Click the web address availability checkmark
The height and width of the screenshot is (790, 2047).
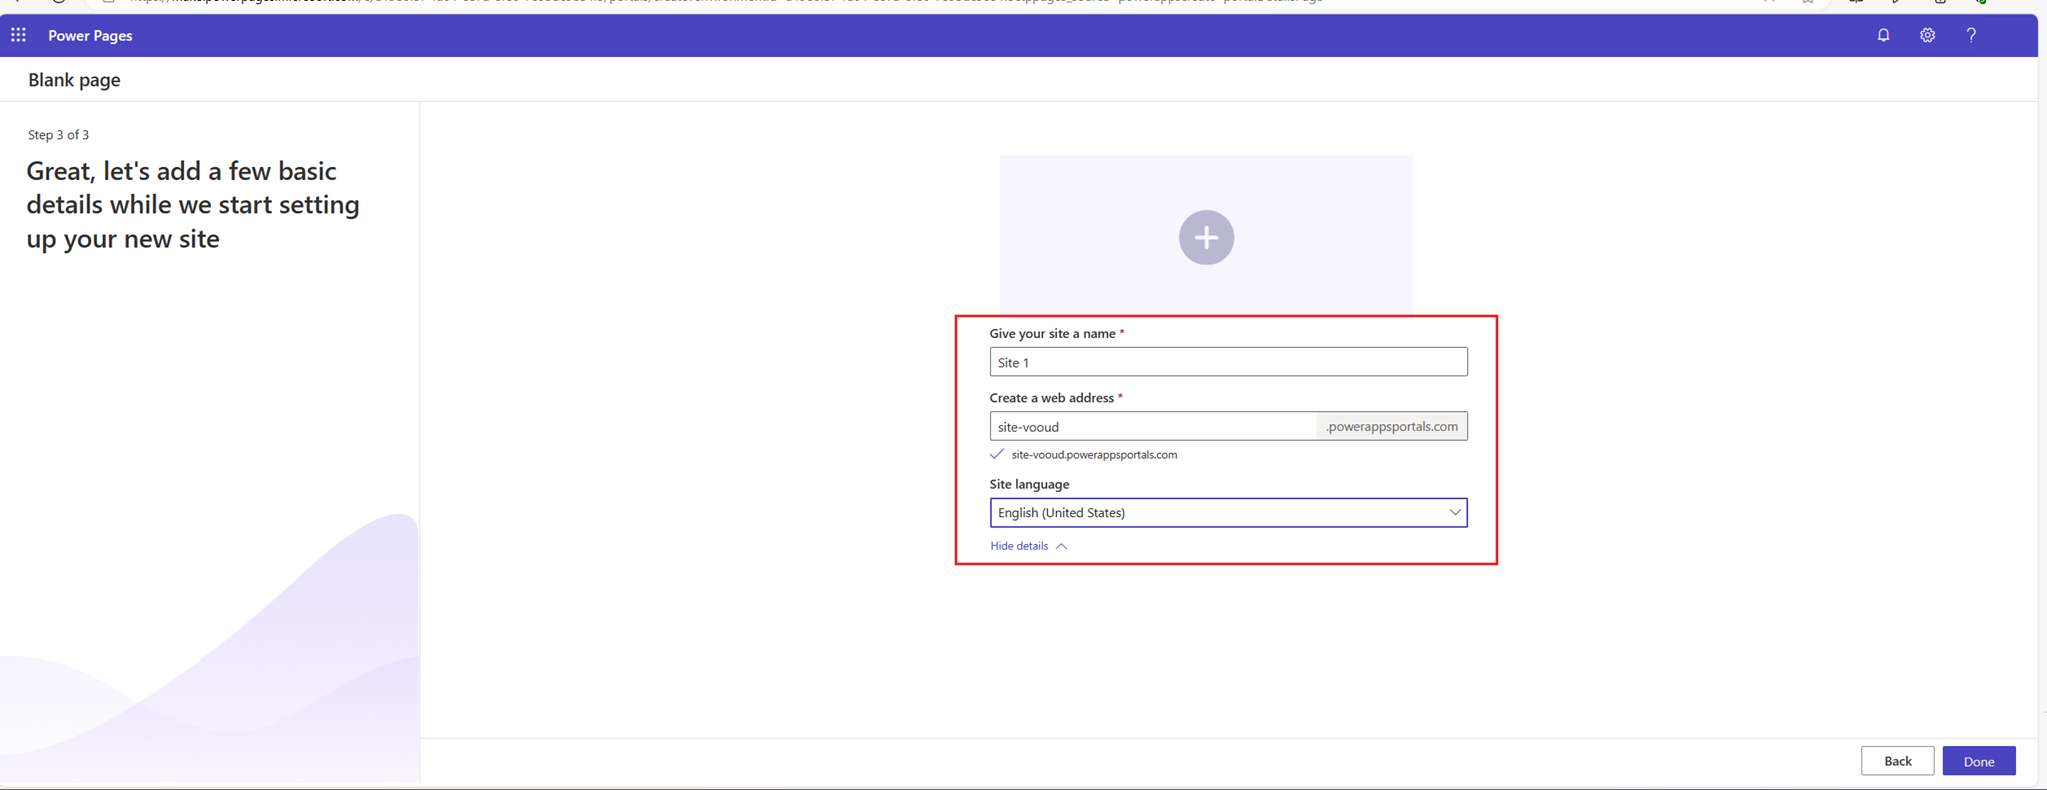point(997,454)
